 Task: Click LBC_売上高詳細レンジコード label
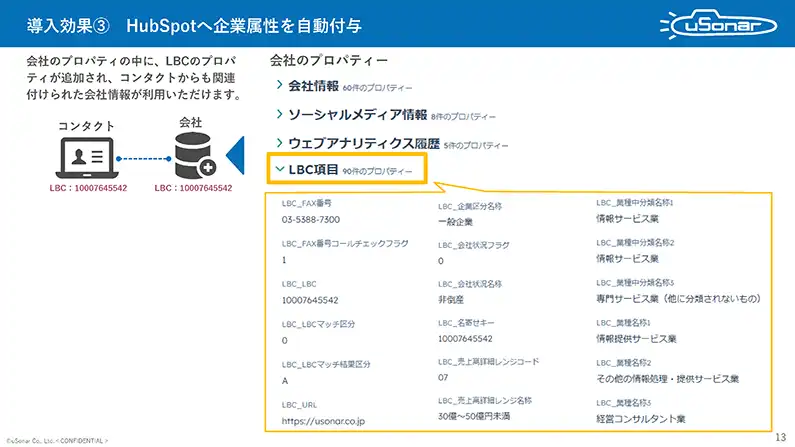(488, 361)
